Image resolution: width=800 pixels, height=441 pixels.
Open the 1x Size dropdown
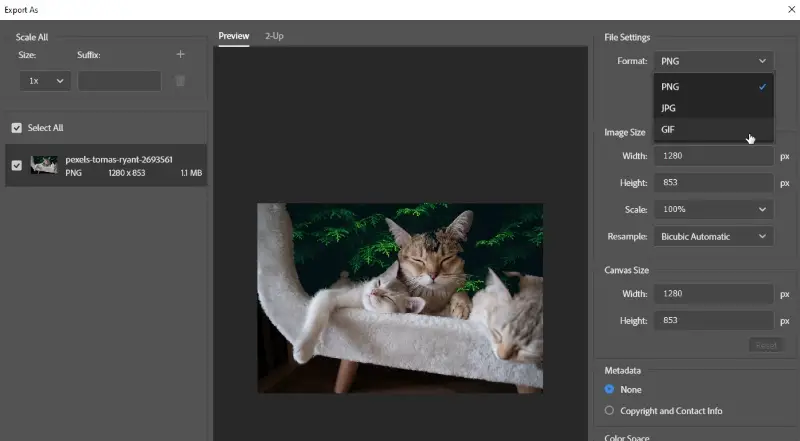point(45,81)
